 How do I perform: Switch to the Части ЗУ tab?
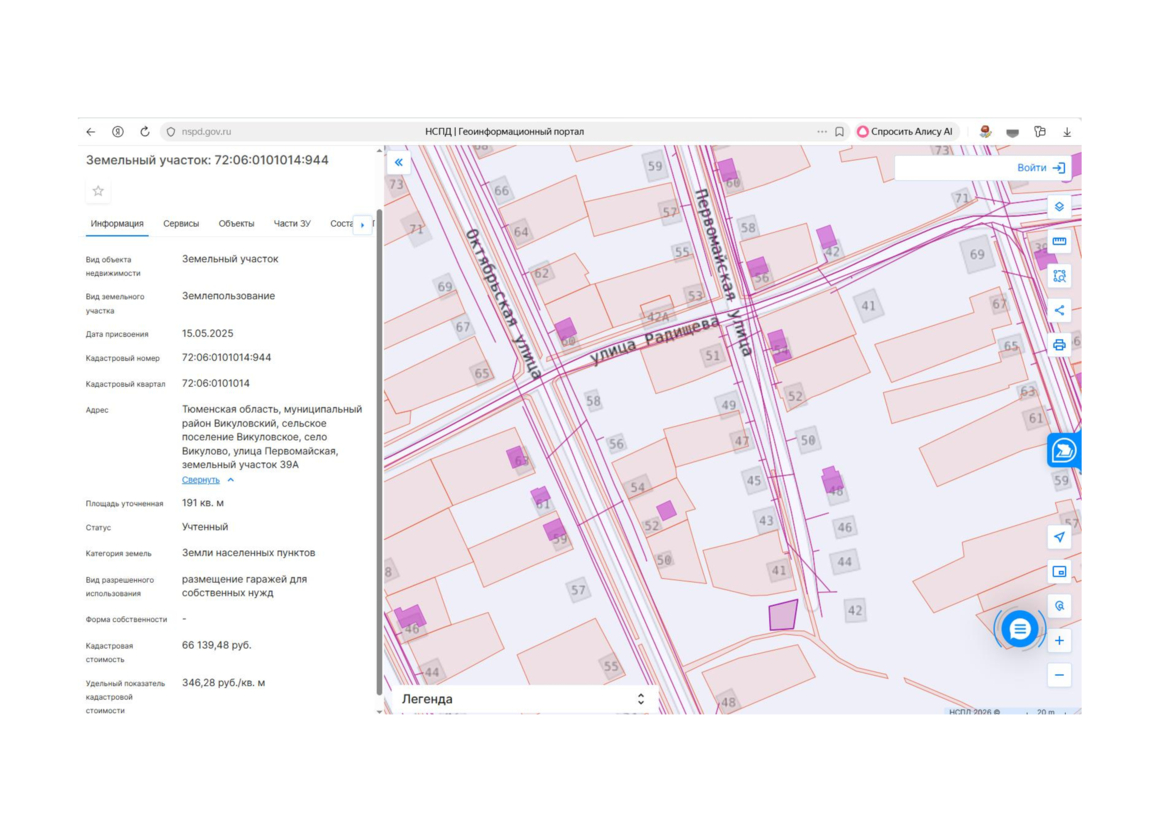point(292,224)
